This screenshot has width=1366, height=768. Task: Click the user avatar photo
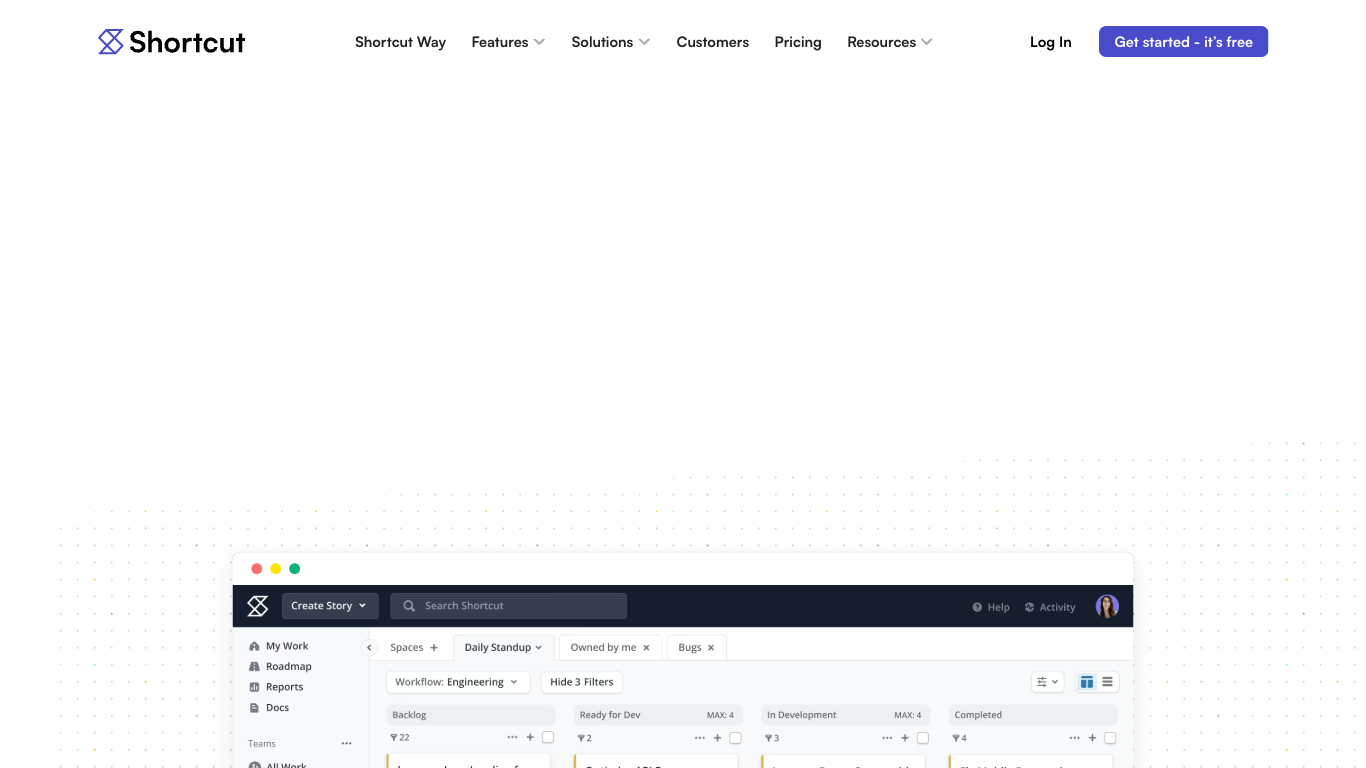pyautogui.click(x=1107, y=606)
